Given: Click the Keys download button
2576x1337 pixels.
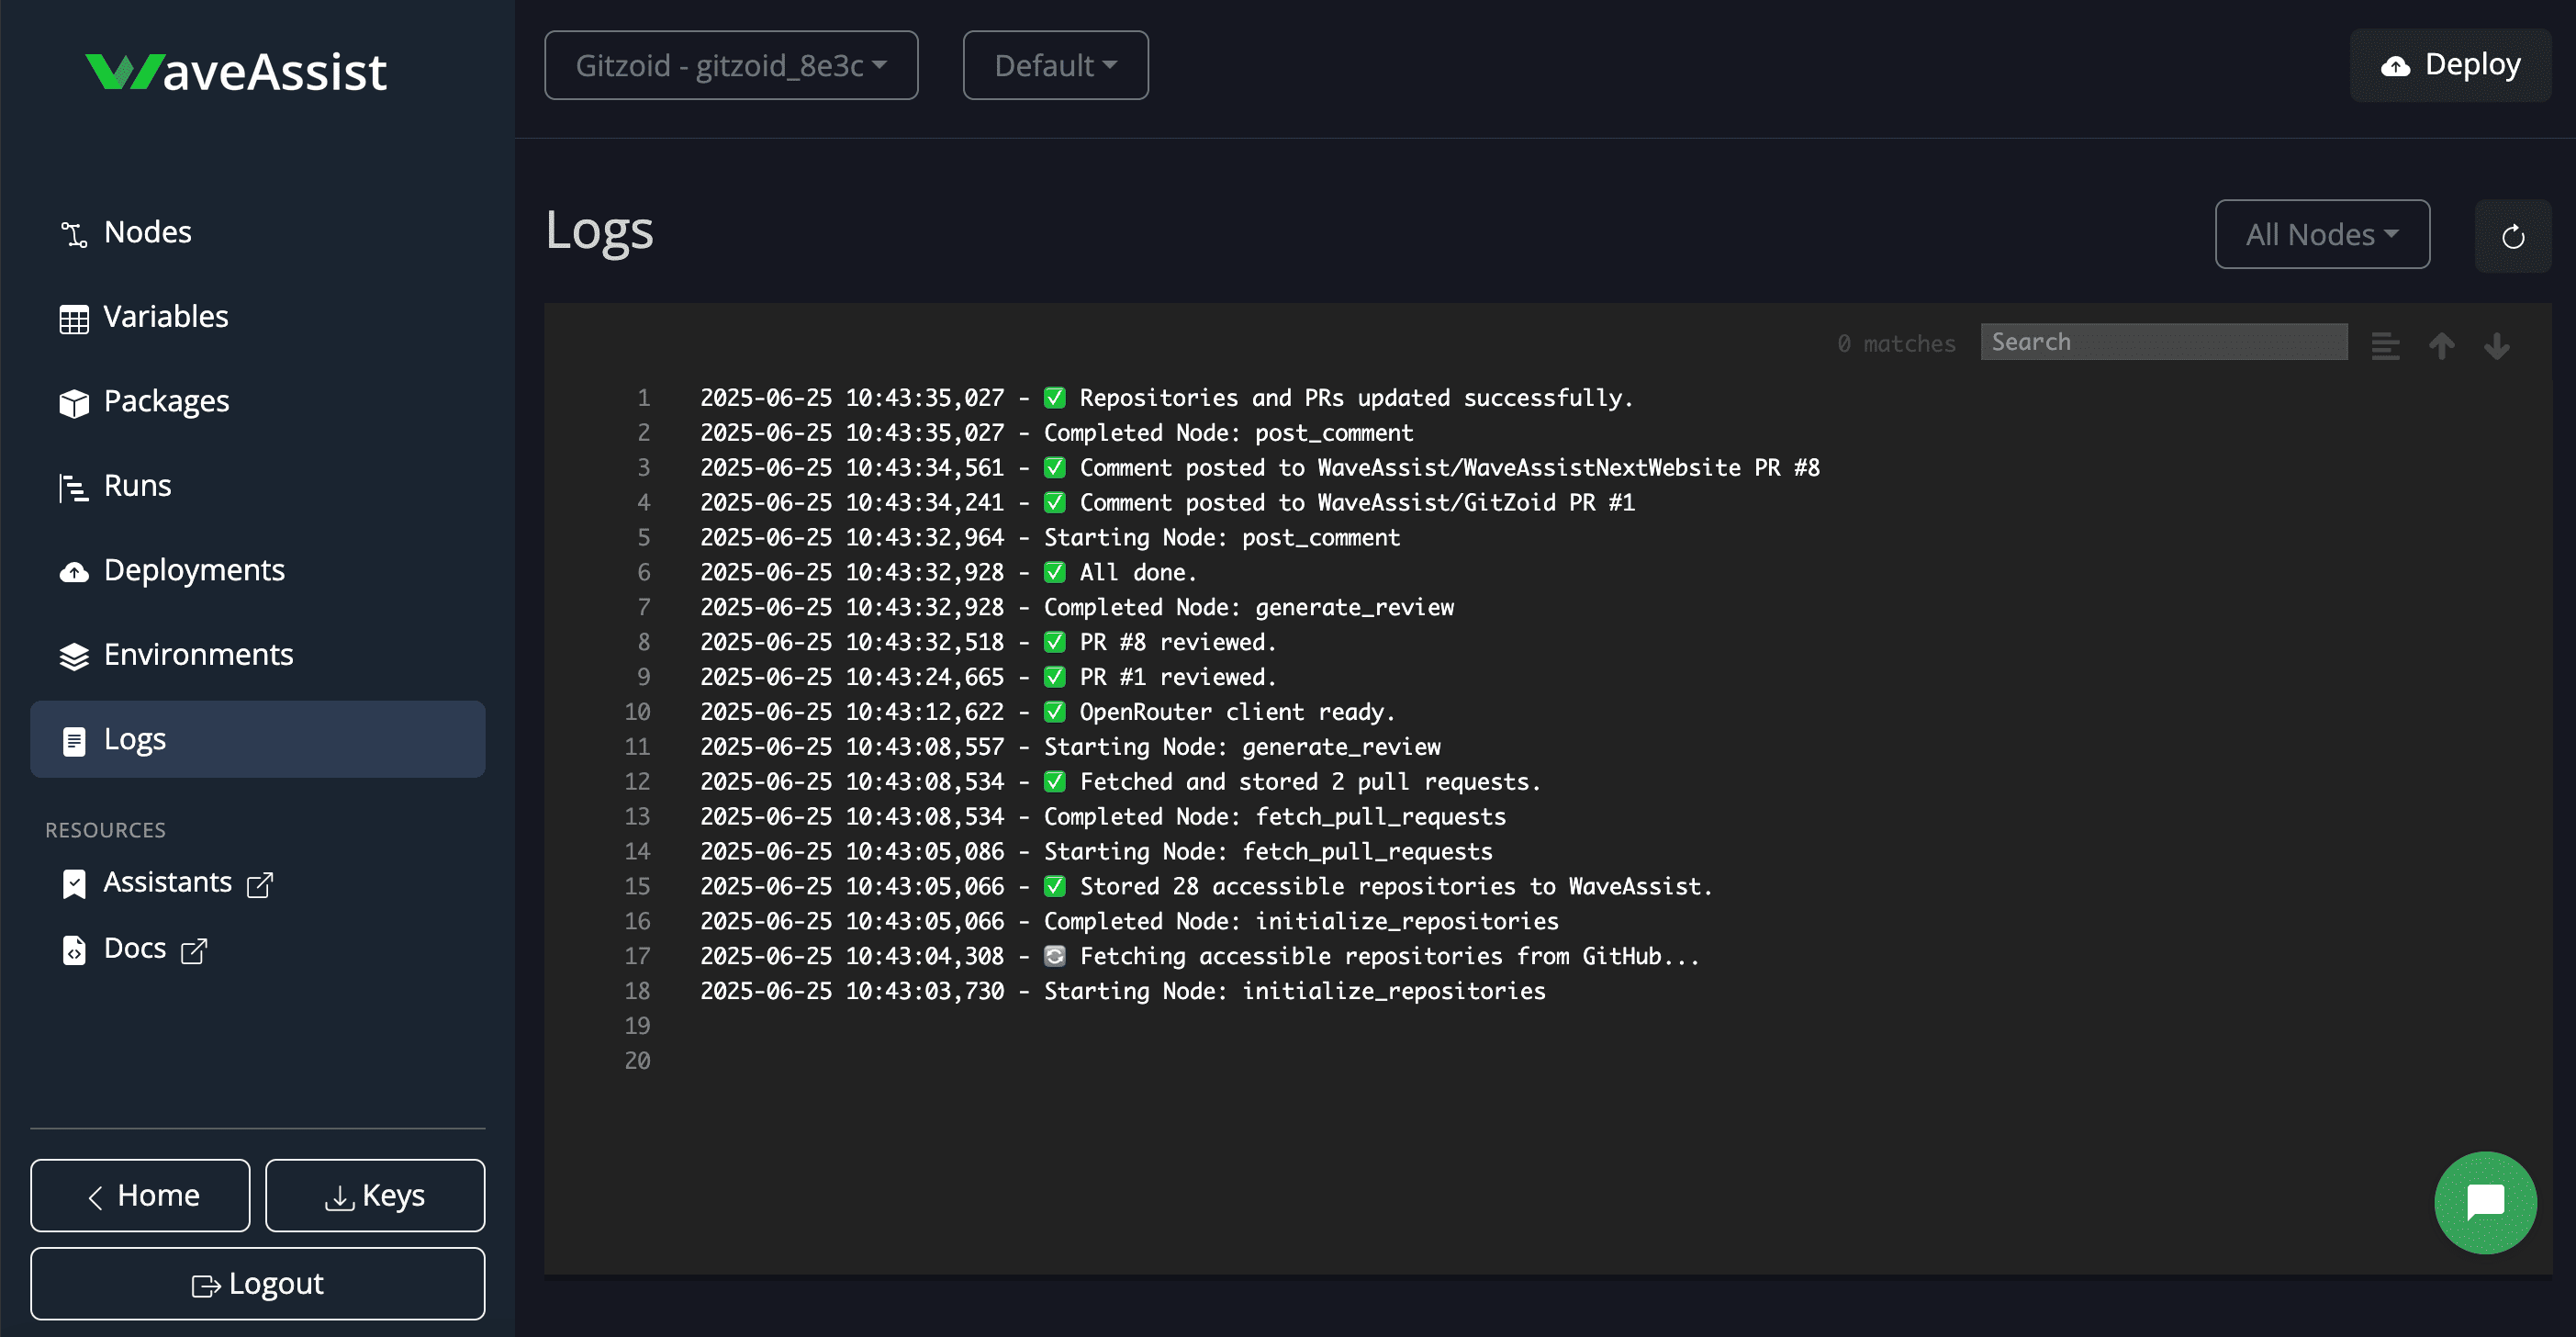Looking at the screenshot, I should [375, 1196].
